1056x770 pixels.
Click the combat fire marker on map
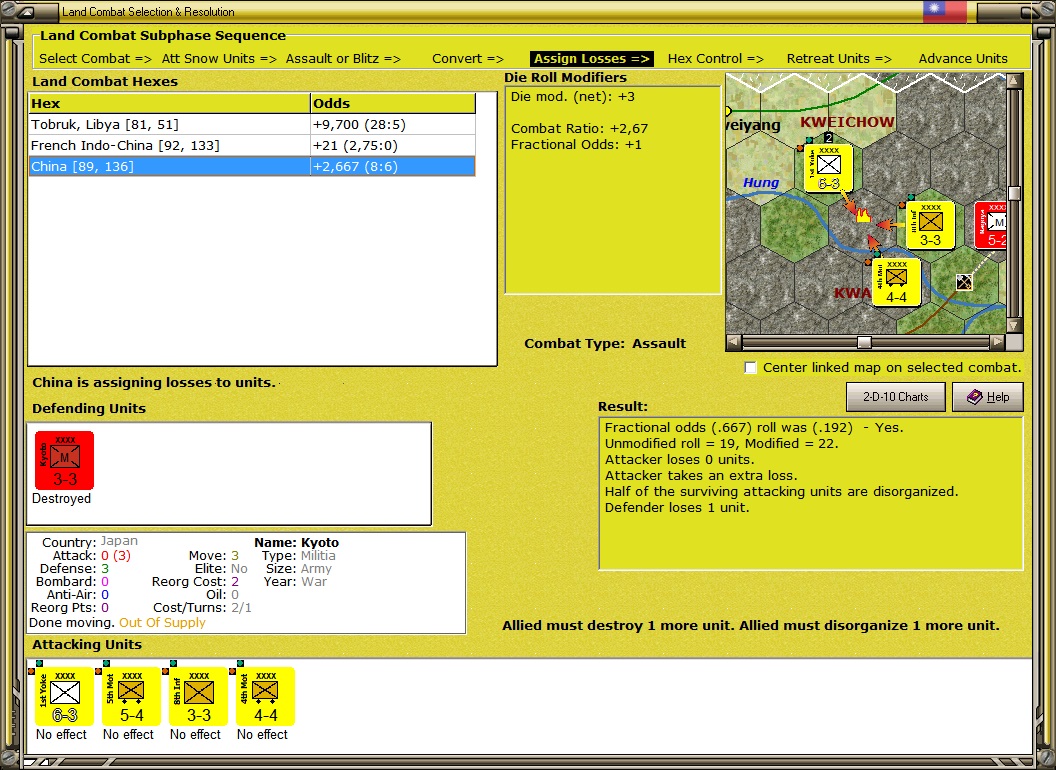[862, 216]
